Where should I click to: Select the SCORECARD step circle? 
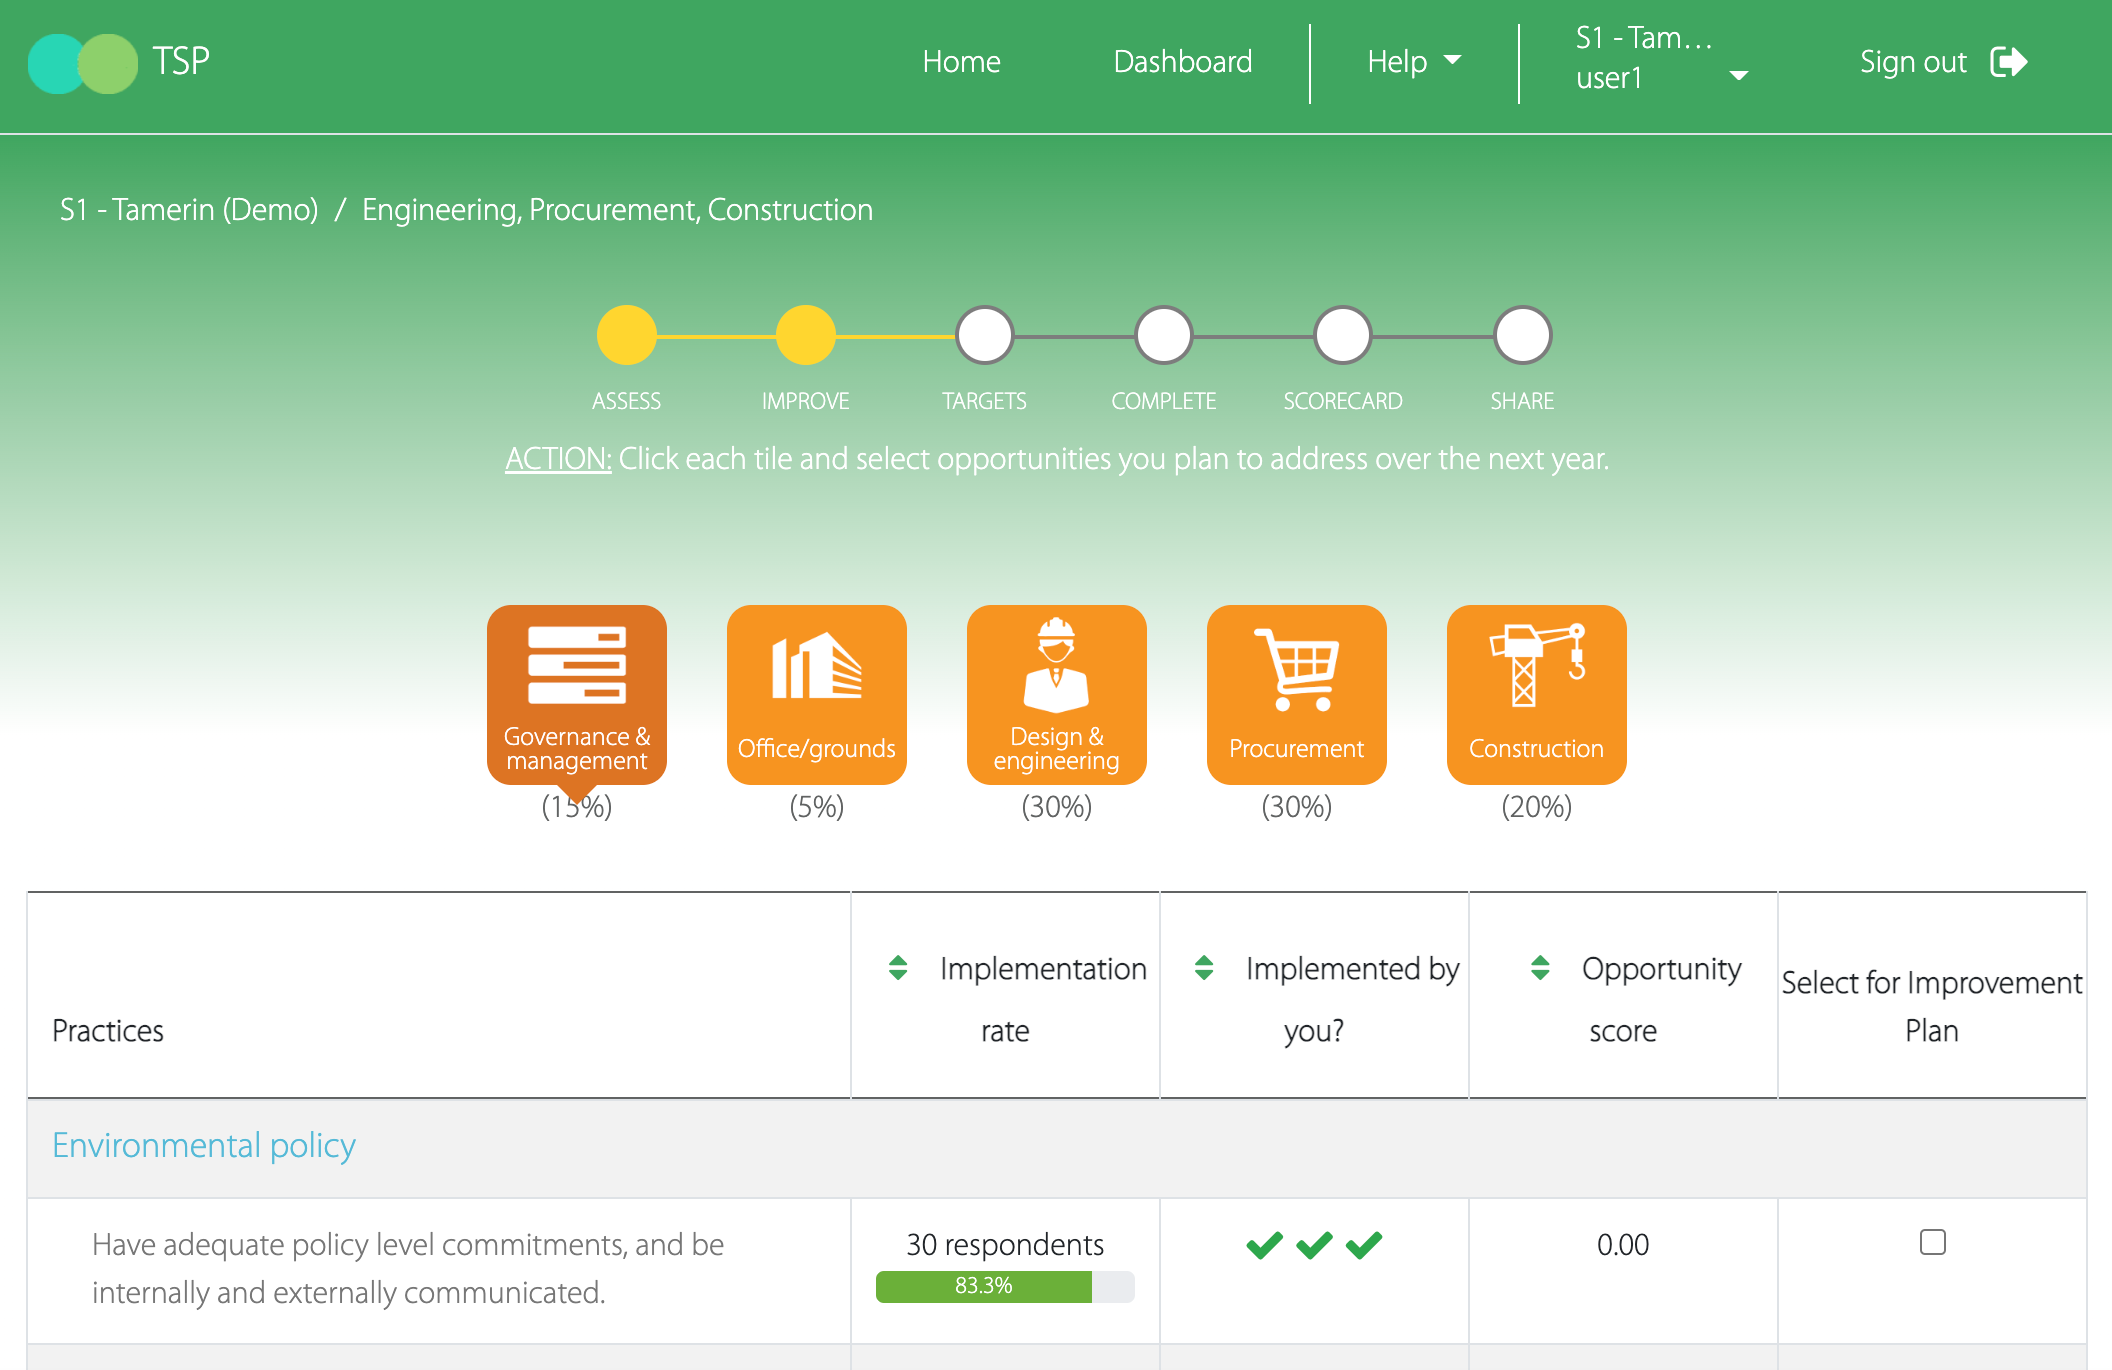[x=1342, y=336]
